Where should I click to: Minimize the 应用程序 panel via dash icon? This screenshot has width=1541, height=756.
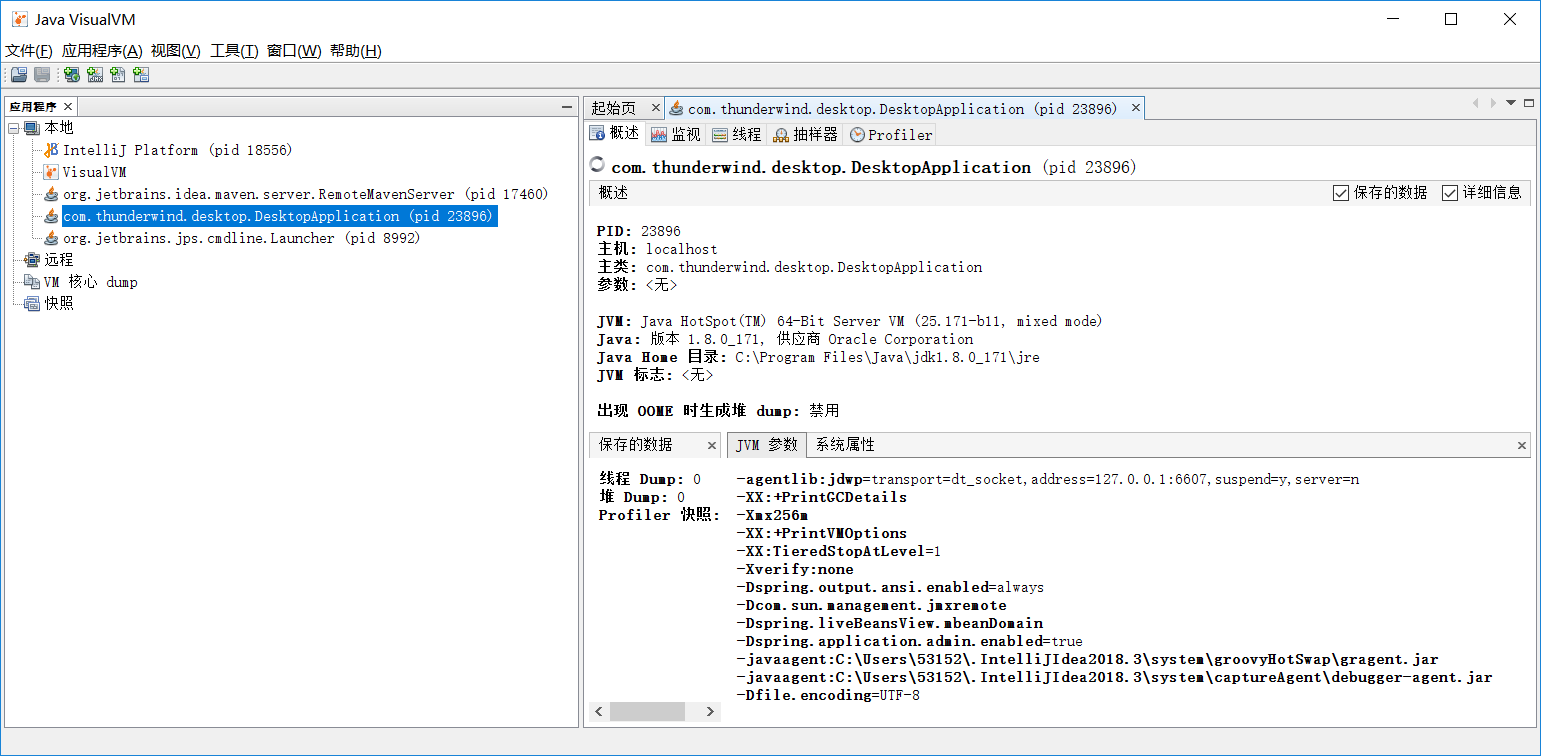pyautogui.click(x=567, y=107)
